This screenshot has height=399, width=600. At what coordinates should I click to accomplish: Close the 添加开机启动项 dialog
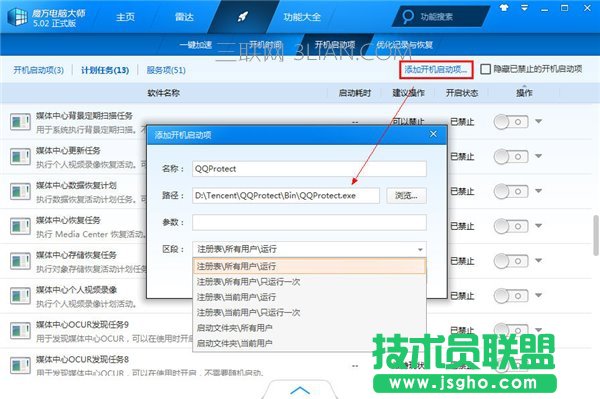click(433, 134)
